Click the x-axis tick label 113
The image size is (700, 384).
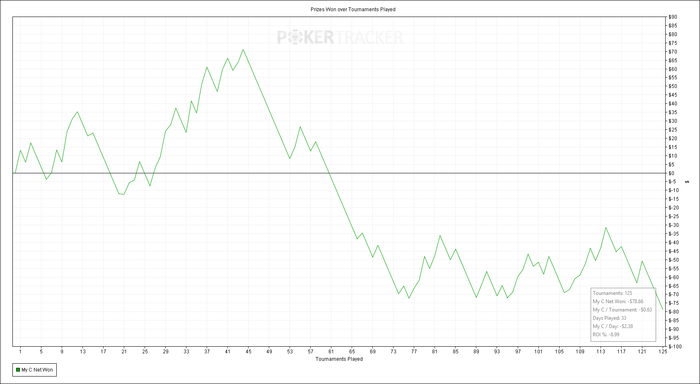coord(600,352)
